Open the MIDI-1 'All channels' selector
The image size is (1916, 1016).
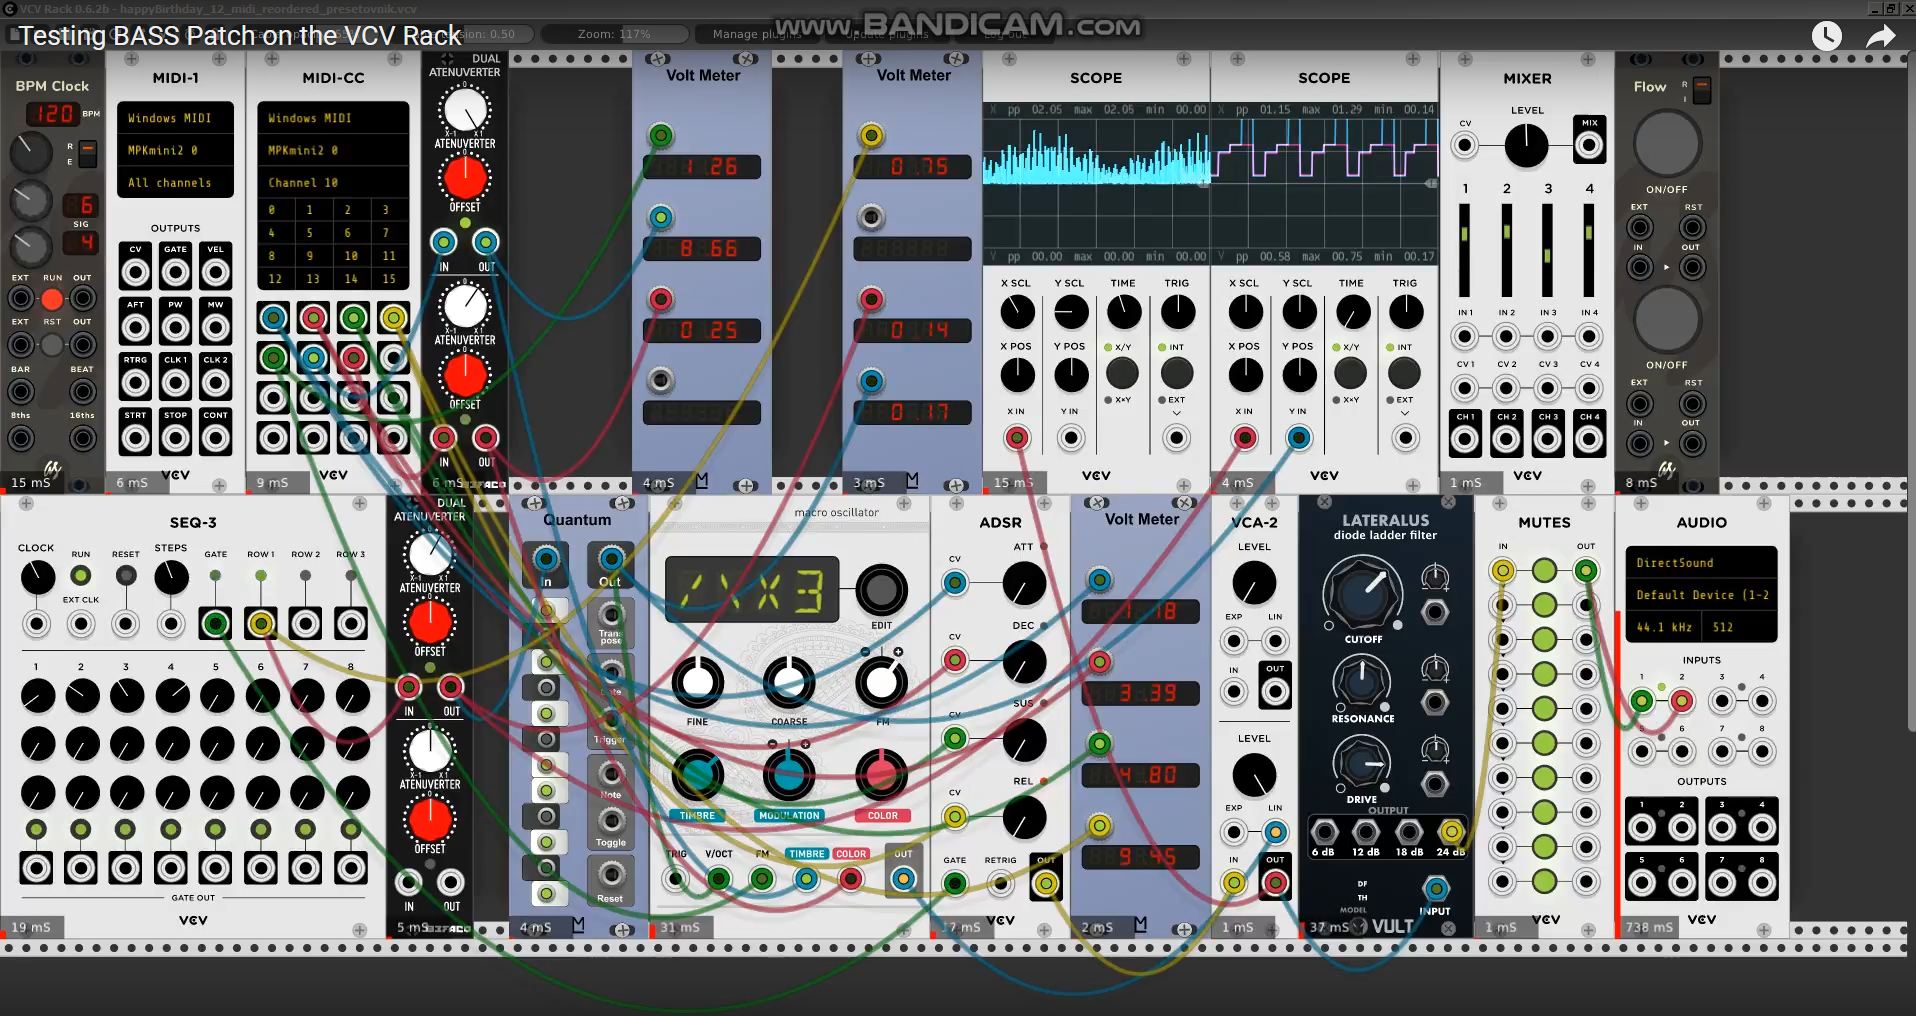pyautogui.click(x=175, y=183)
